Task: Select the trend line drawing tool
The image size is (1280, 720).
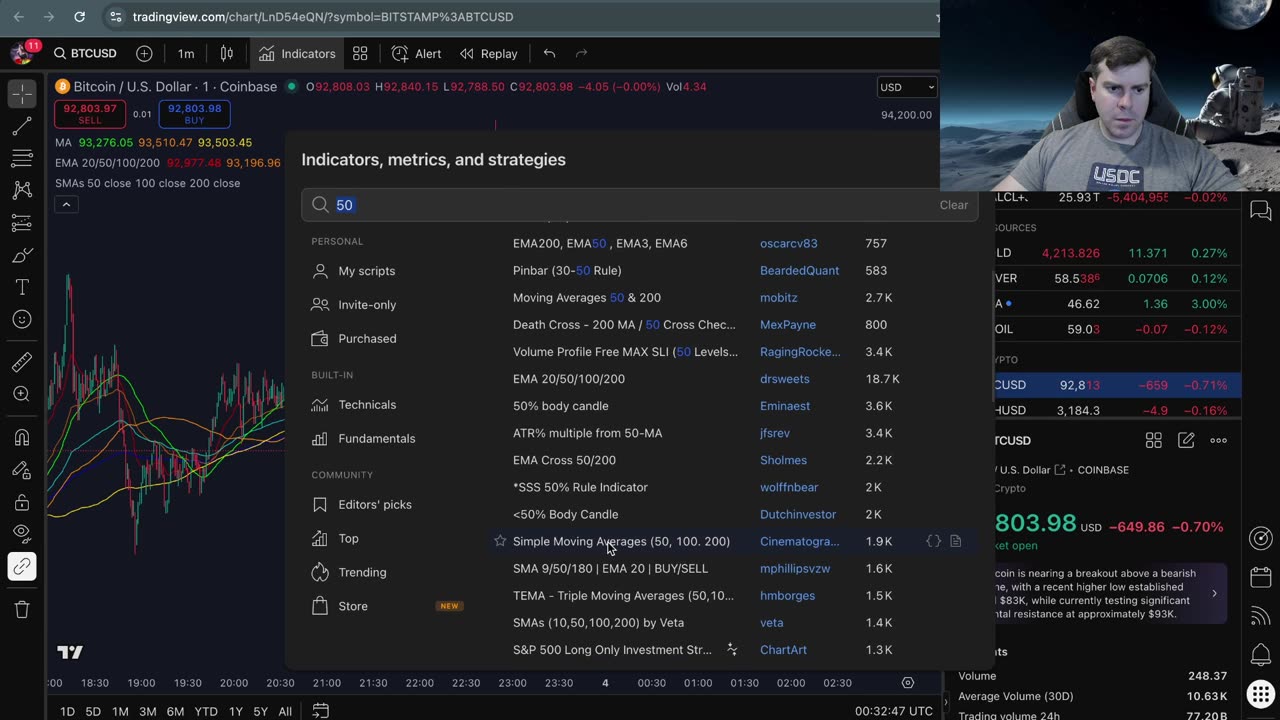Action: 22,126
